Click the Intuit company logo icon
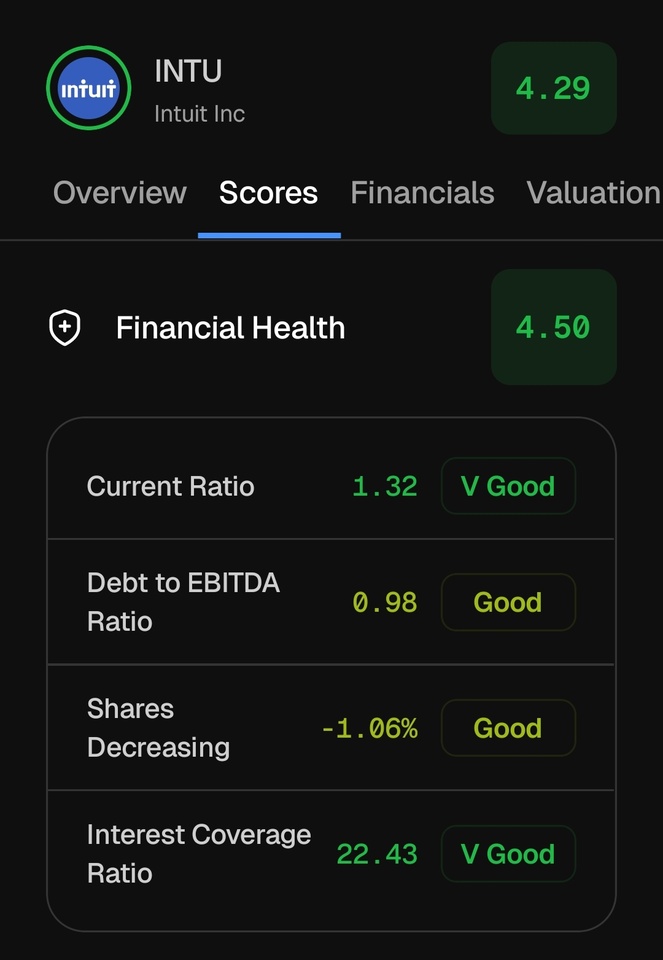This screenshot has height=960, width=663. [89, 88]
